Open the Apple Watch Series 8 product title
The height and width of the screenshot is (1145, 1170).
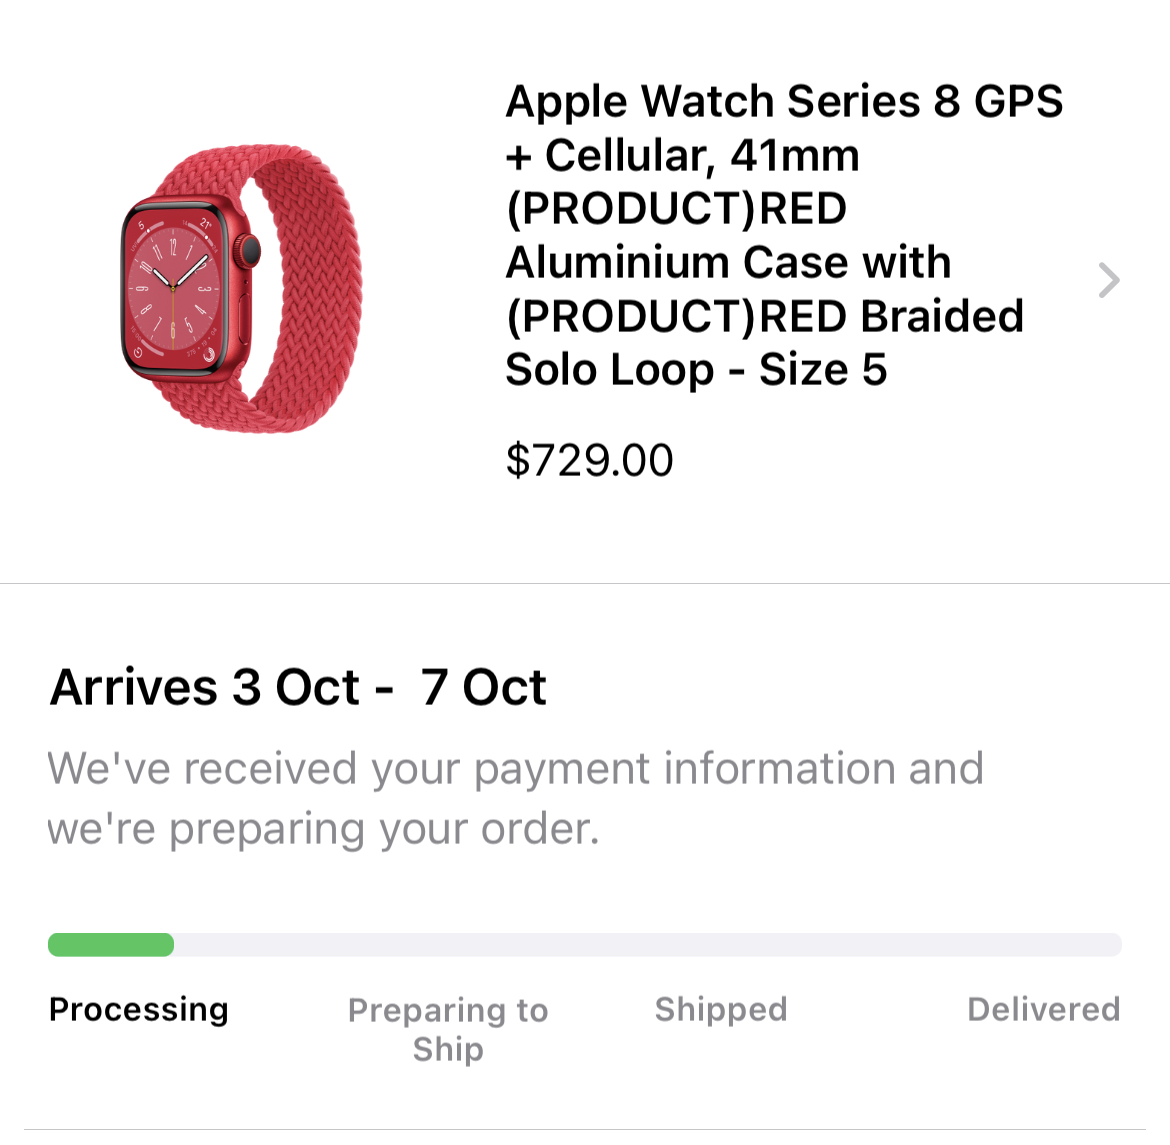(783, 235)
